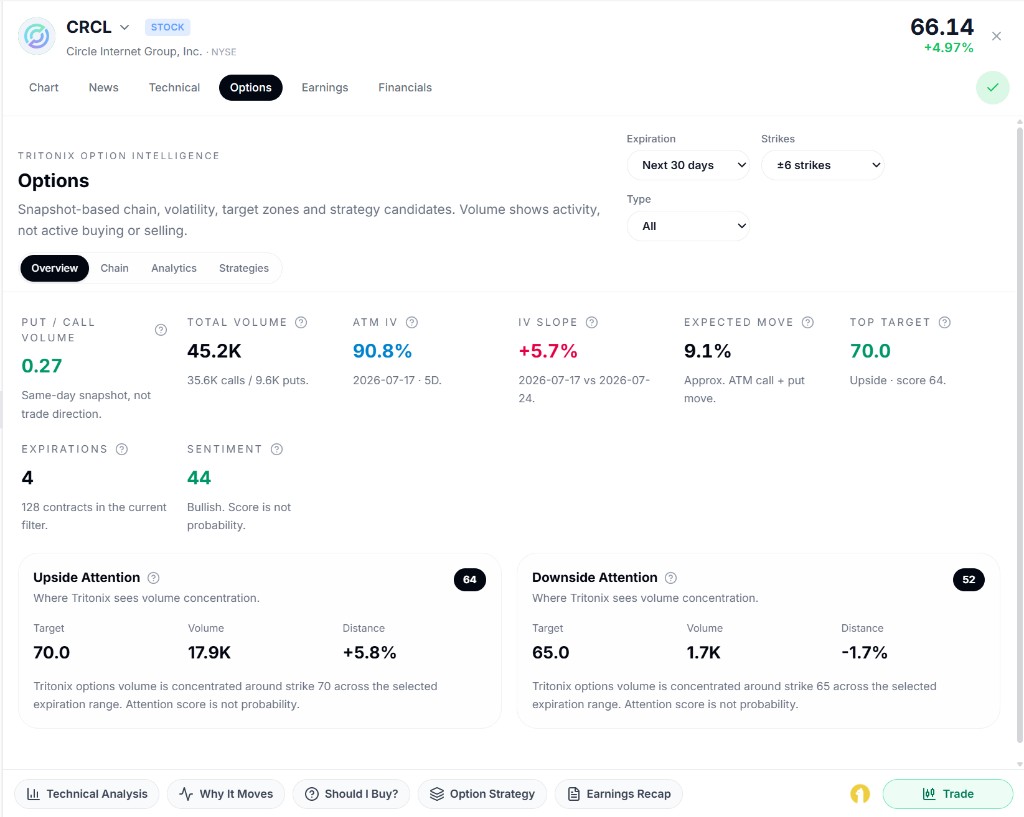This screenshot has width=1024, height=817.
Task: Open the Option Strategy button
Action: click(x=482, y=794)
